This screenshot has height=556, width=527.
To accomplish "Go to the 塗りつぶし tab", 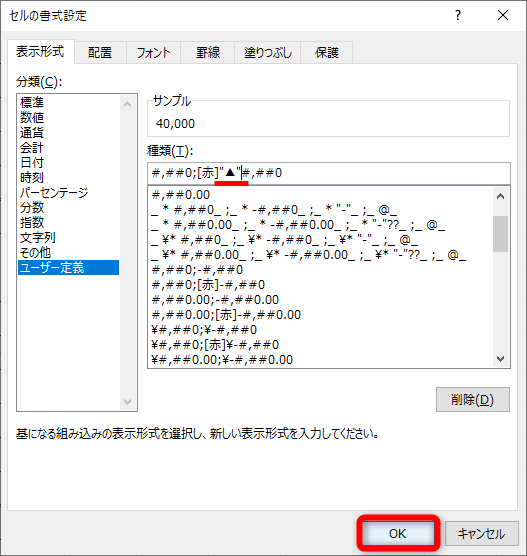I will tap(267, 52).
